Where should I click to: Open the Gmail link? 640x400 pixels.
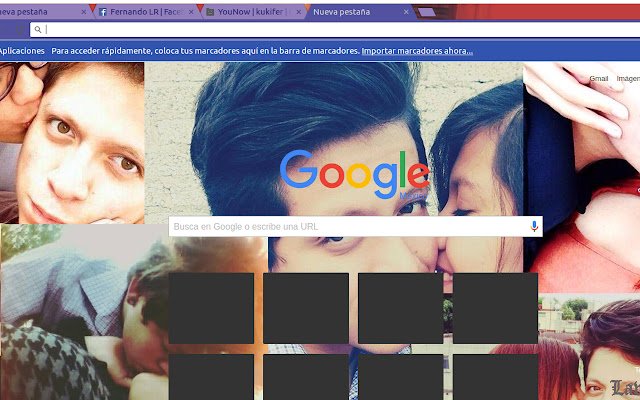tap(599, 78)
